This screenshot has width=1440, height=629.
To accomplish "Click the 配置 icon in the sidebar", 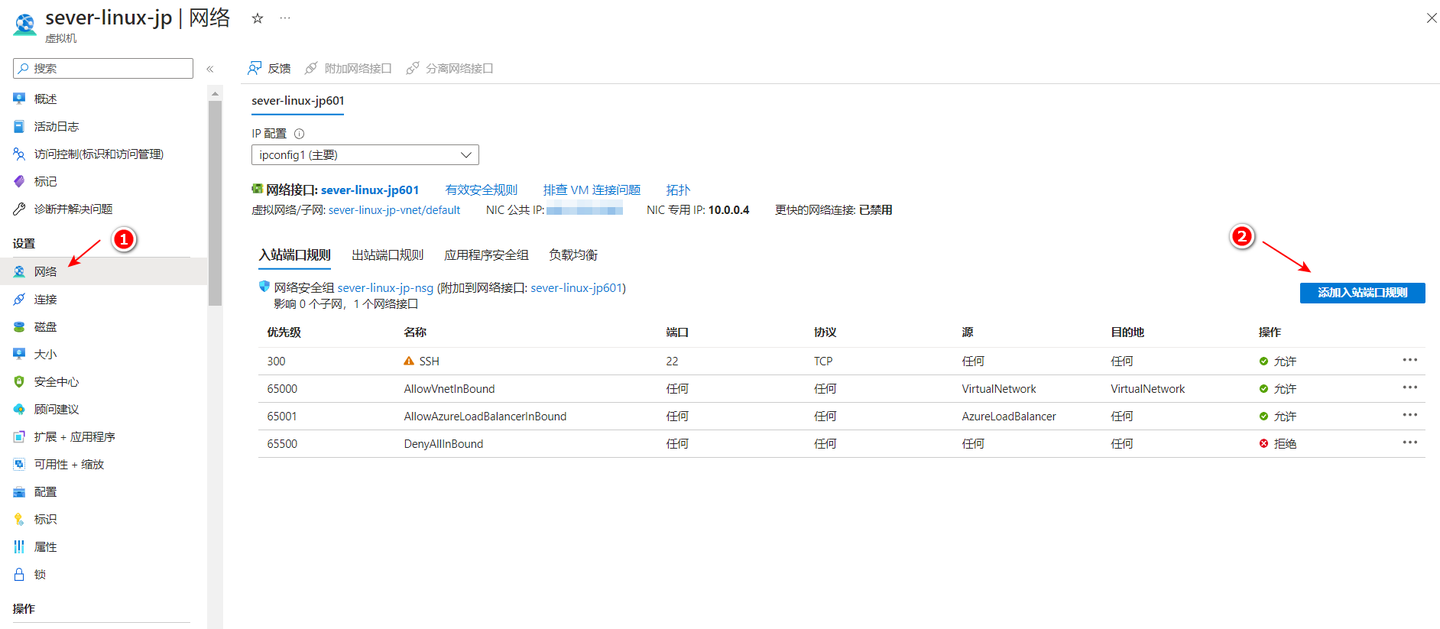I will (18, 492).
